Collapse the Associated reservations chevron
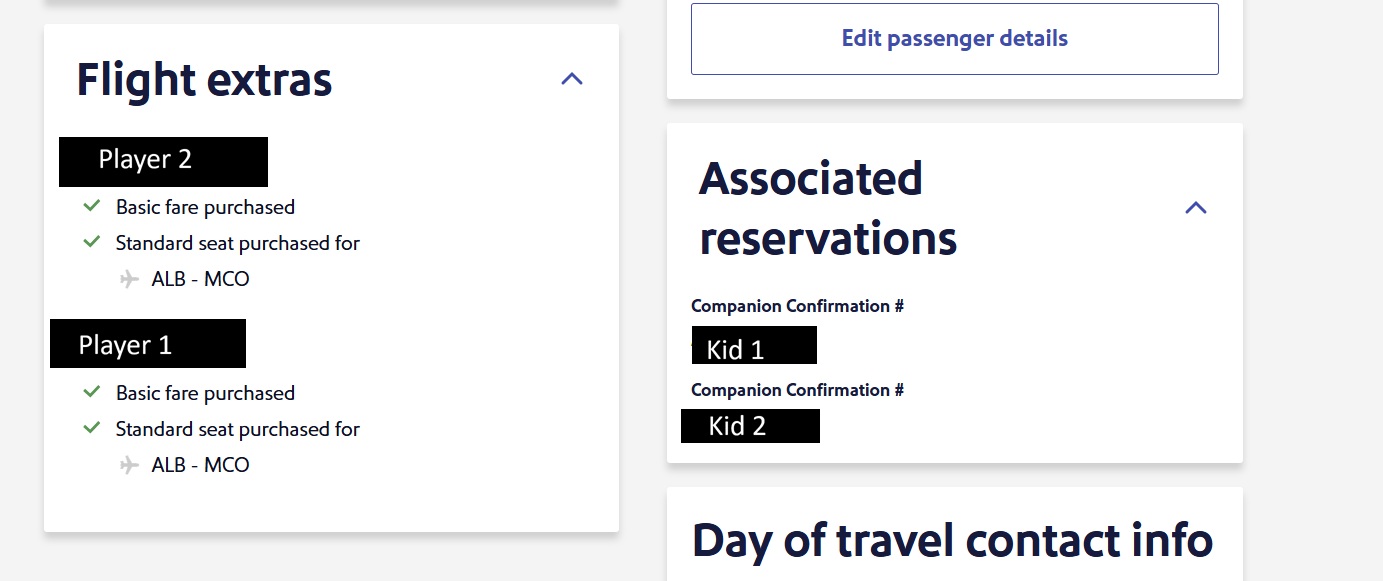Viewport: 1383px width, 581px height. 1195,208
